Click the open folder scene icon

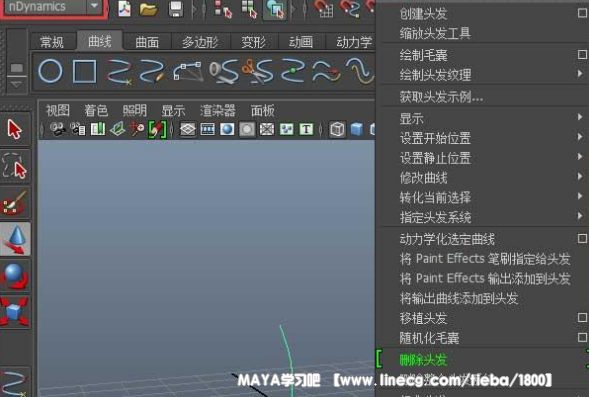point(148,9)
